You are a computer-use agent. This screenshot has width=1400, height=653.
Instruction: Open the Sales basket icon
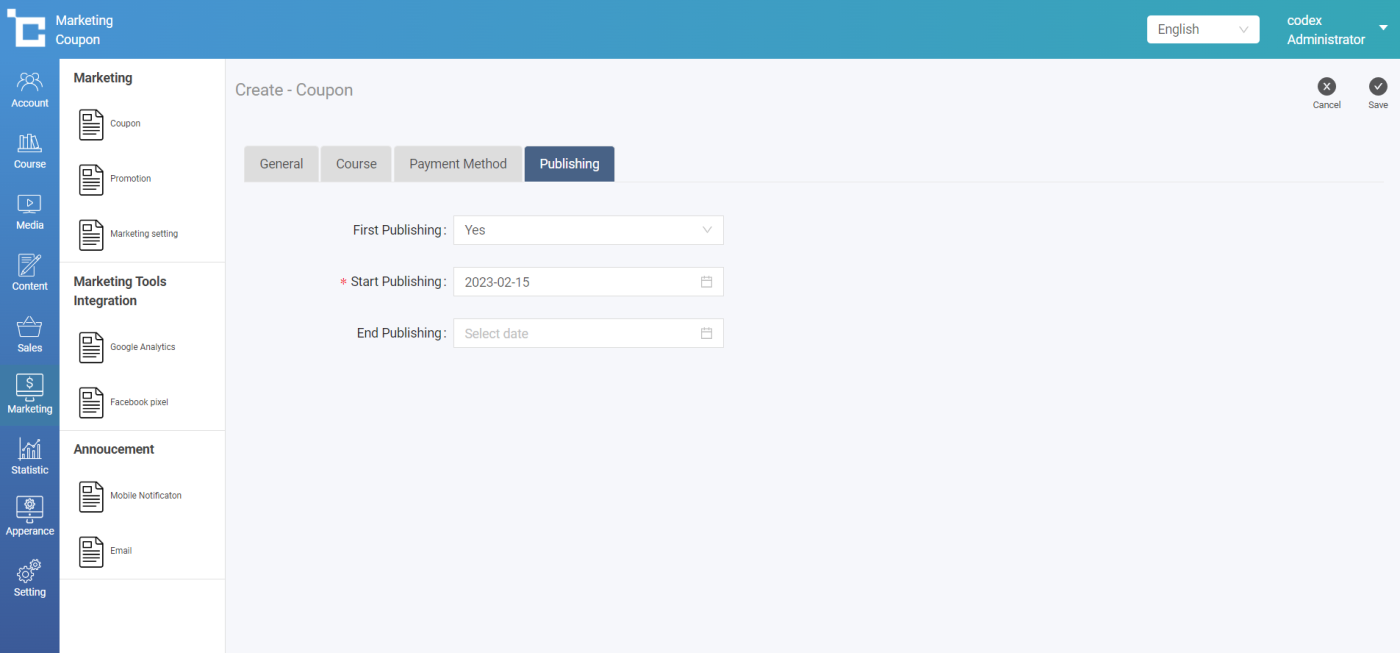(30, 328)
